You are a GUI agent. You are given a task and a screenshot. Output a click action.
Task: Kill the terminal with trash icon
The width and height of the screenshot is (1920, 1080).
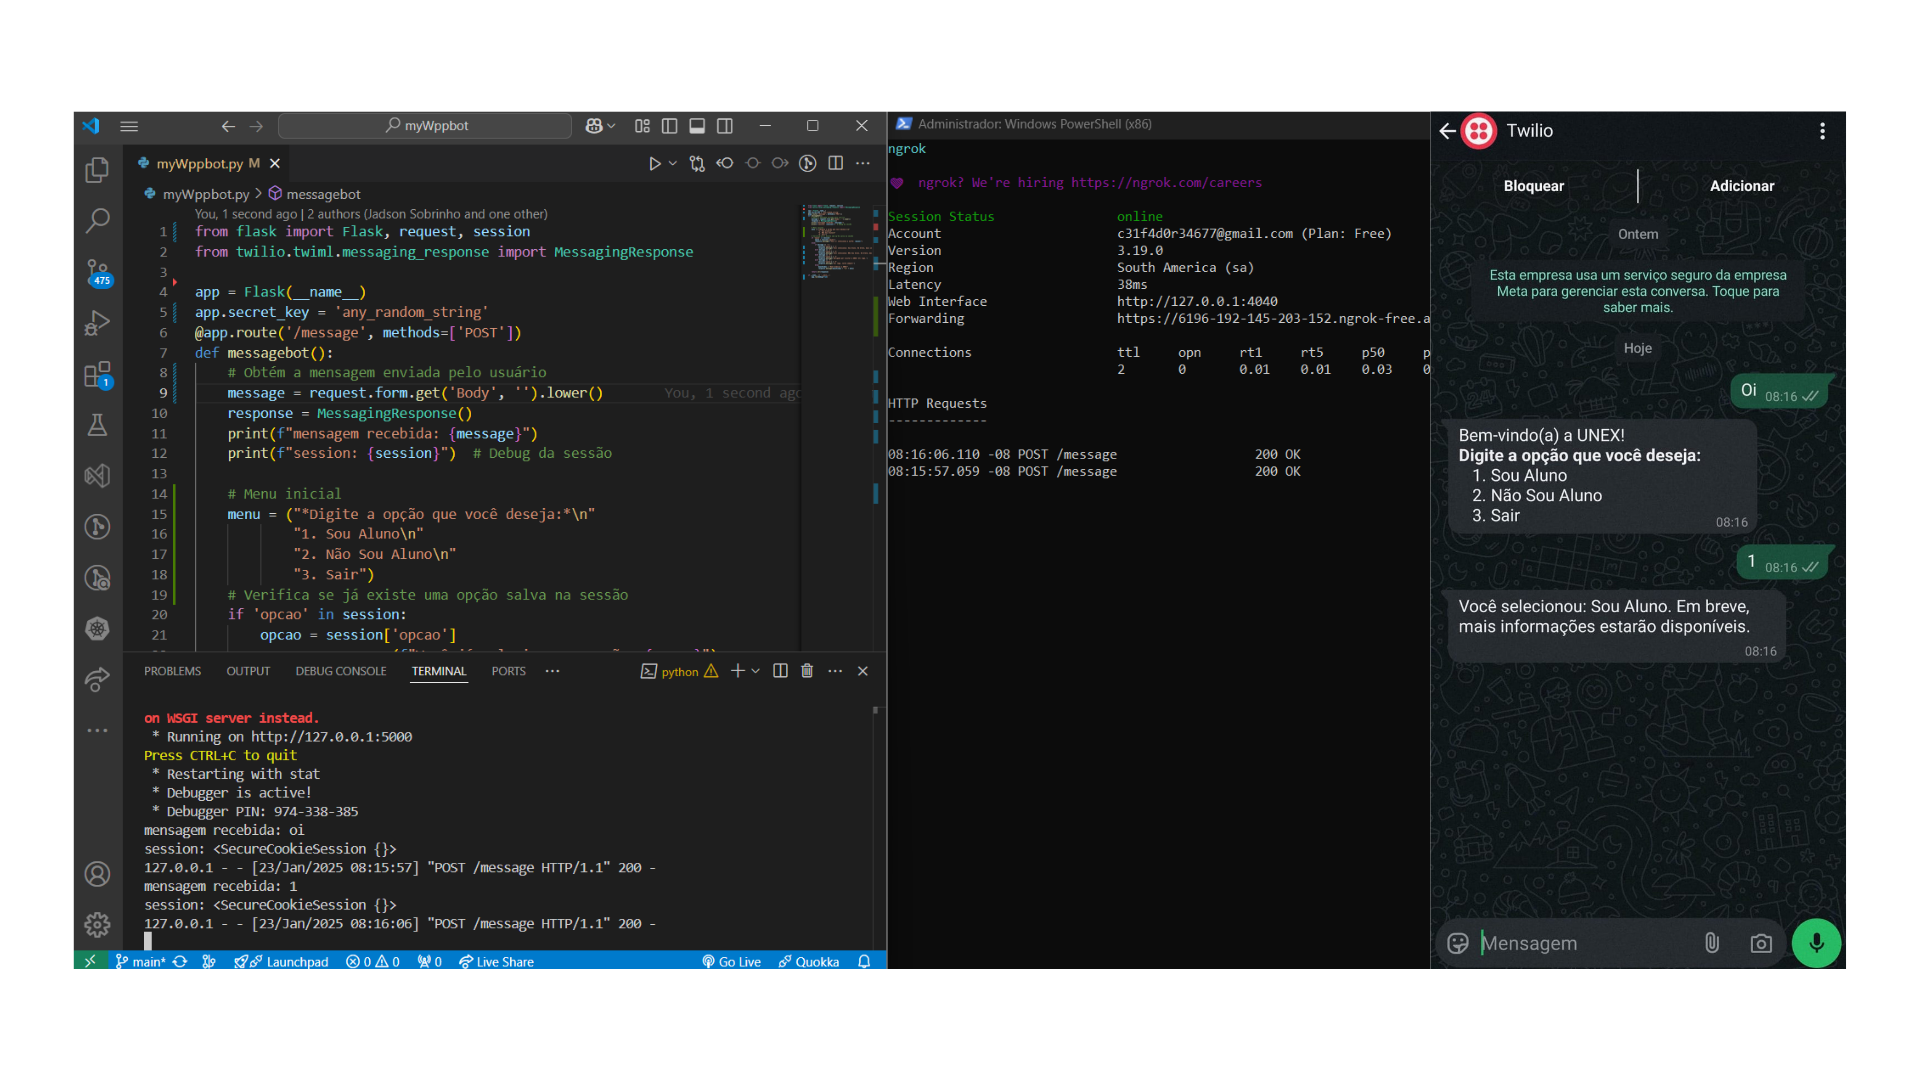pos(807,671)
